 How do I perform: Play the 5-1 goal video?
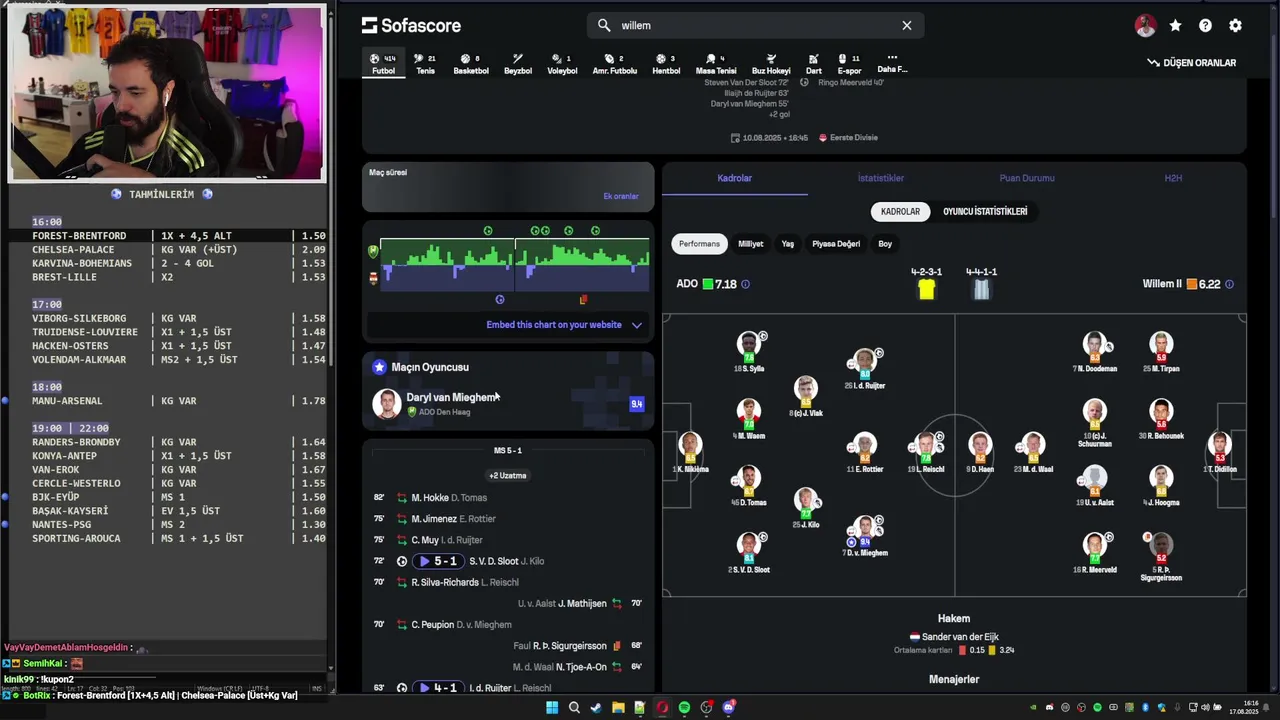tap(439, 561)
